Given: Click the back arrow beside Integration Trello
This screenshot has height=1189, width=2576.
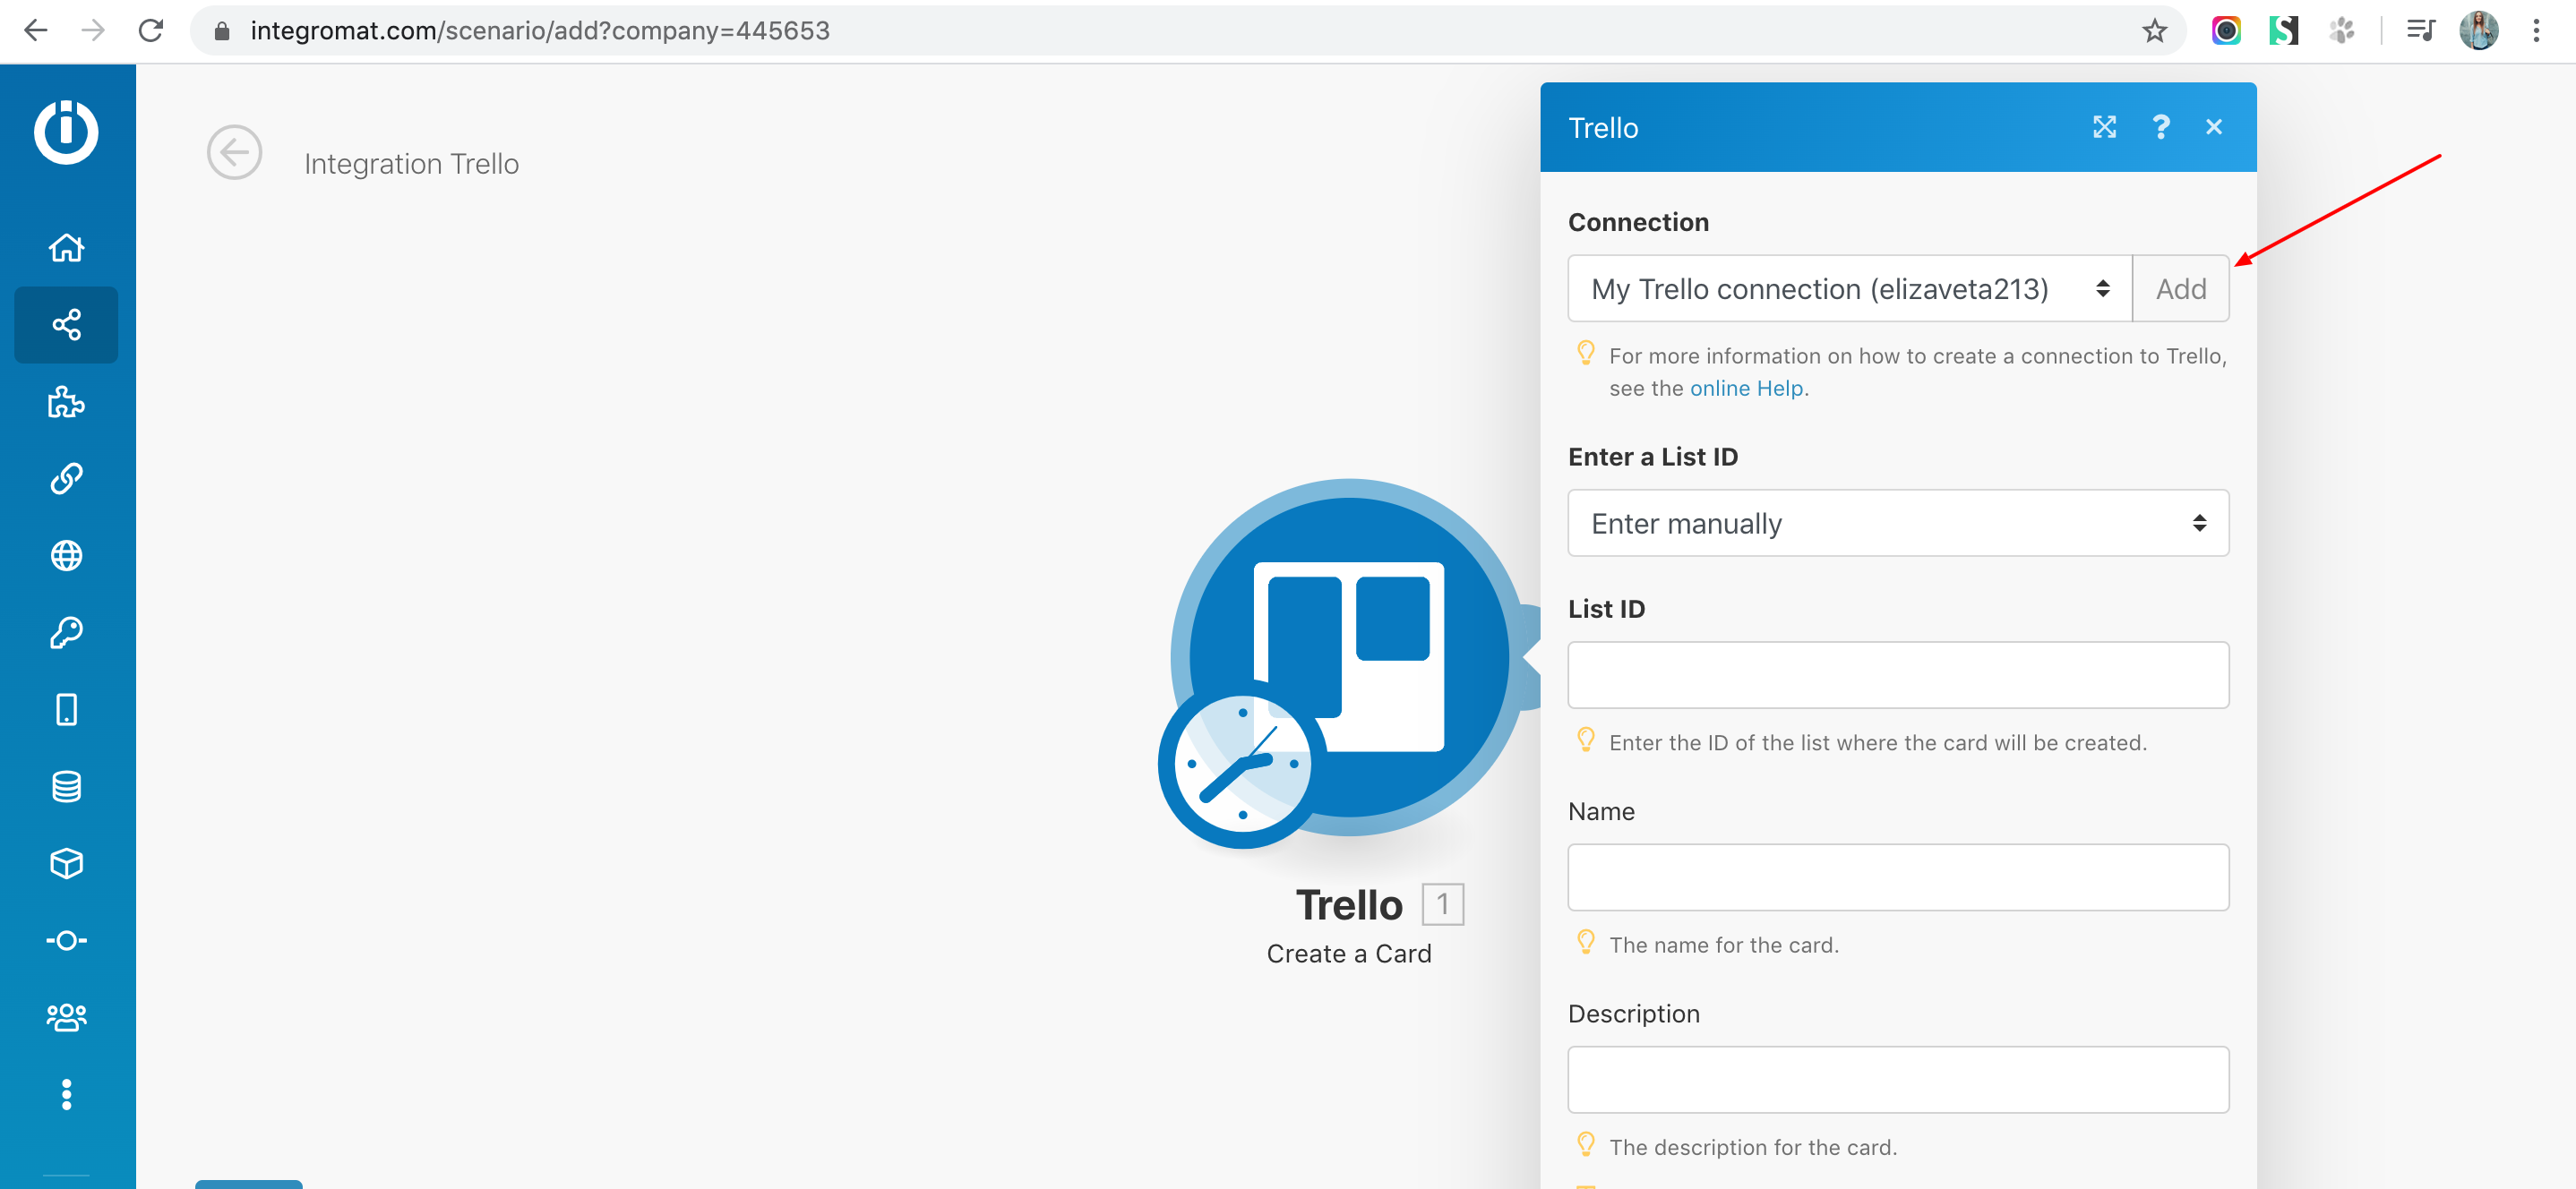Looking at the screenshot, I should 234,153.
